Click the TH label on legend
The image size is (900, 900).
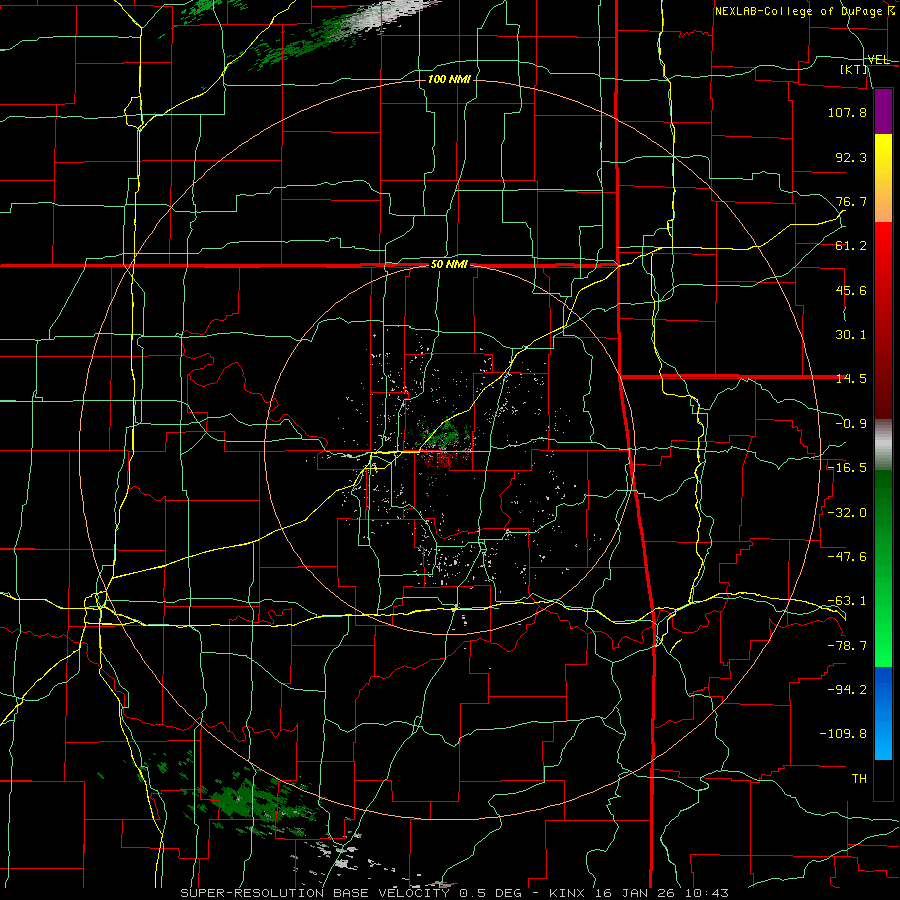click(859, 779)
